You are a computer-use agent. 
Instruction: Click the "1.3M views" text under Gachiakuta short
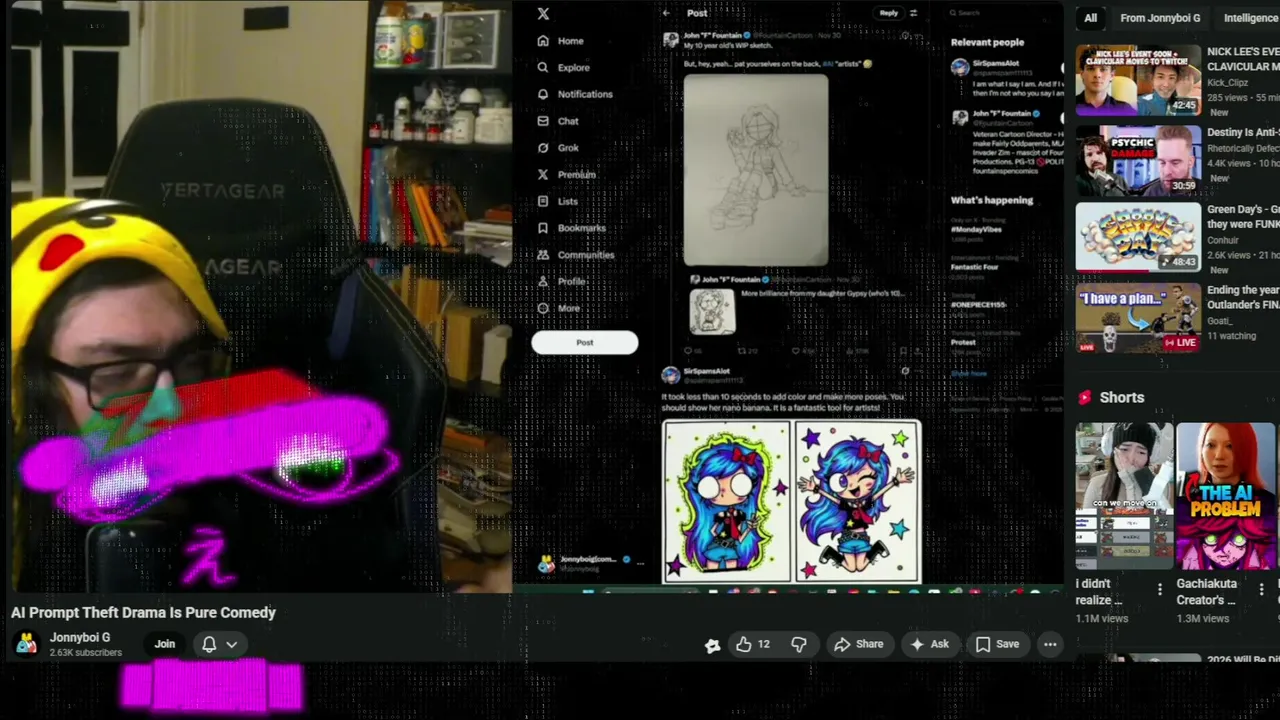[x=1202, y=619]
